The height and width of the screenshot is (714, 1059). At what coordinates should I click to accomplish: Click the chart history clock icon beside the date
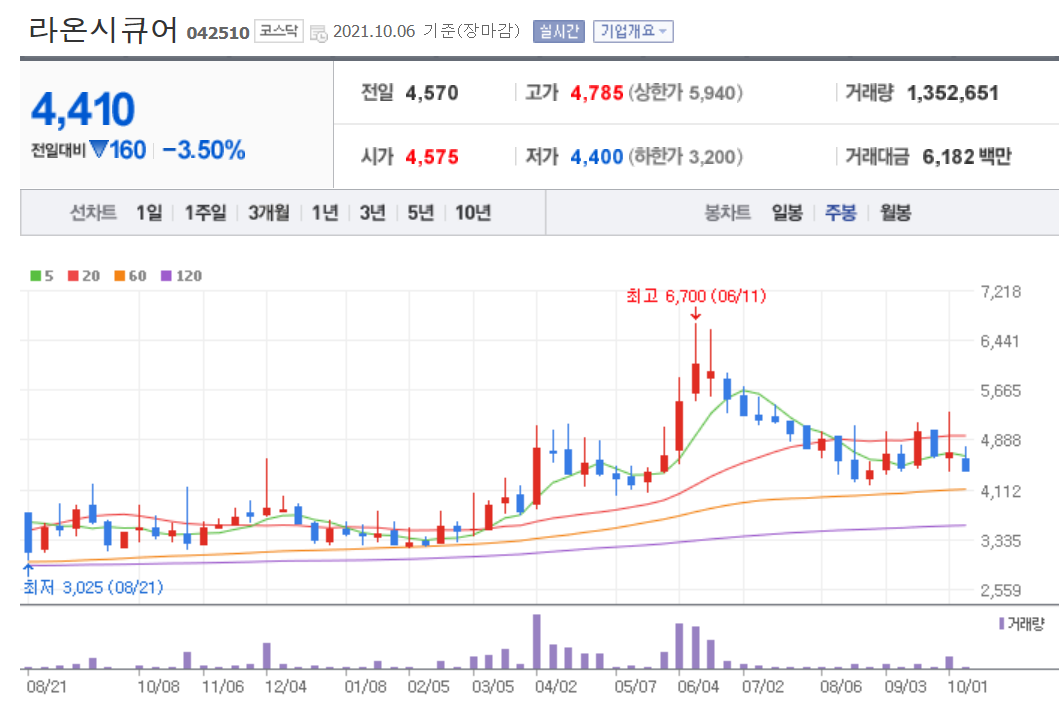click(x=318, y=31)
